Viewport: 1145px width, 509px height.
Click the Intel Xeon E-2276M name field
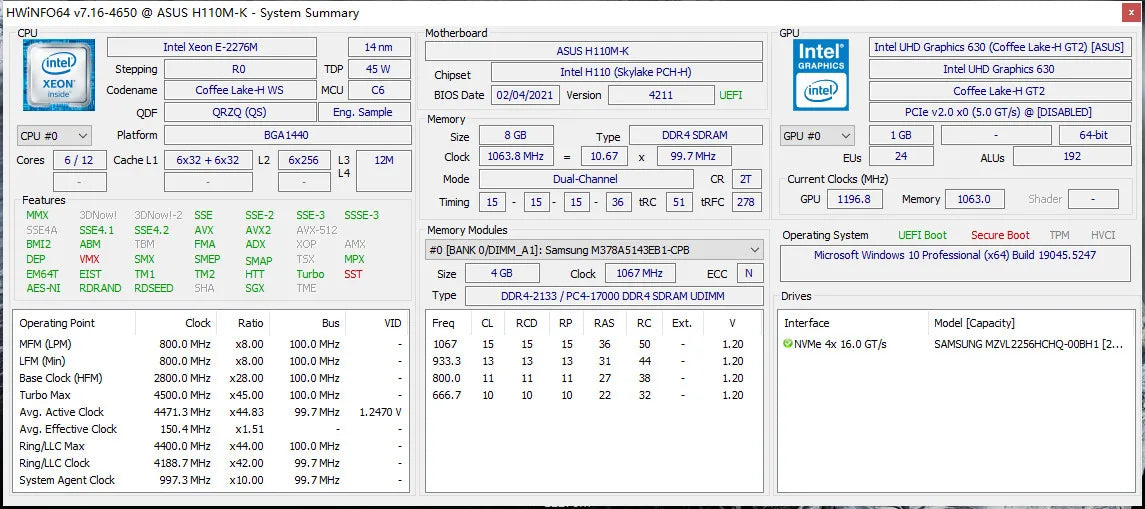(212, 47)
